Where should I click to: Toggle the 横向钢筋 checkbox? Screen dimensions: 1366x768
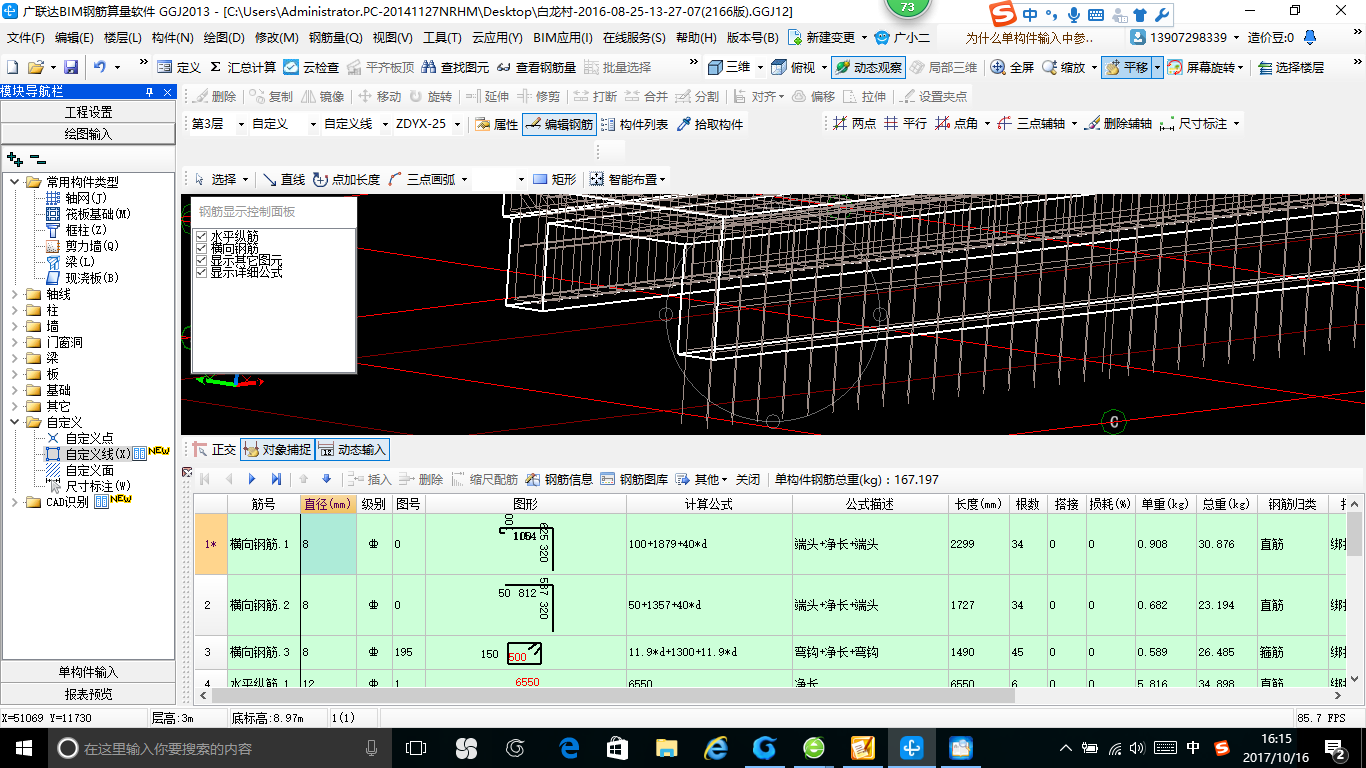201,248
